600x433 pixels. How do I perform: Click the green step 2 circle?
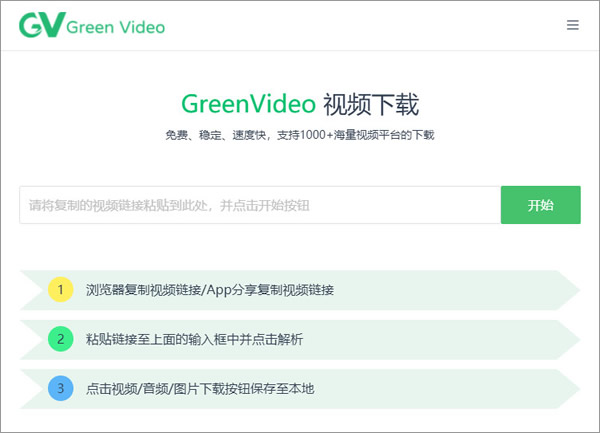point(60,339)
